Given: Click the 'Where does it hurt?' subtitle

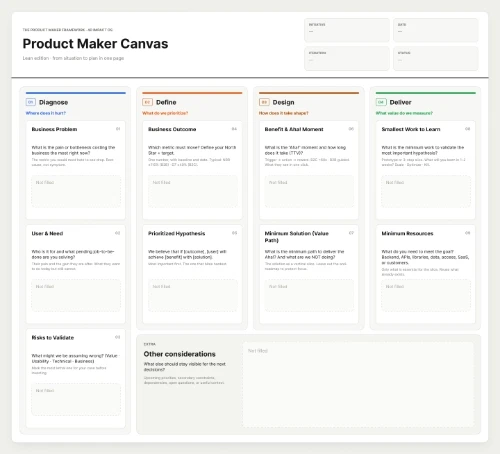Looking at the screenshot, I should 46,113.
